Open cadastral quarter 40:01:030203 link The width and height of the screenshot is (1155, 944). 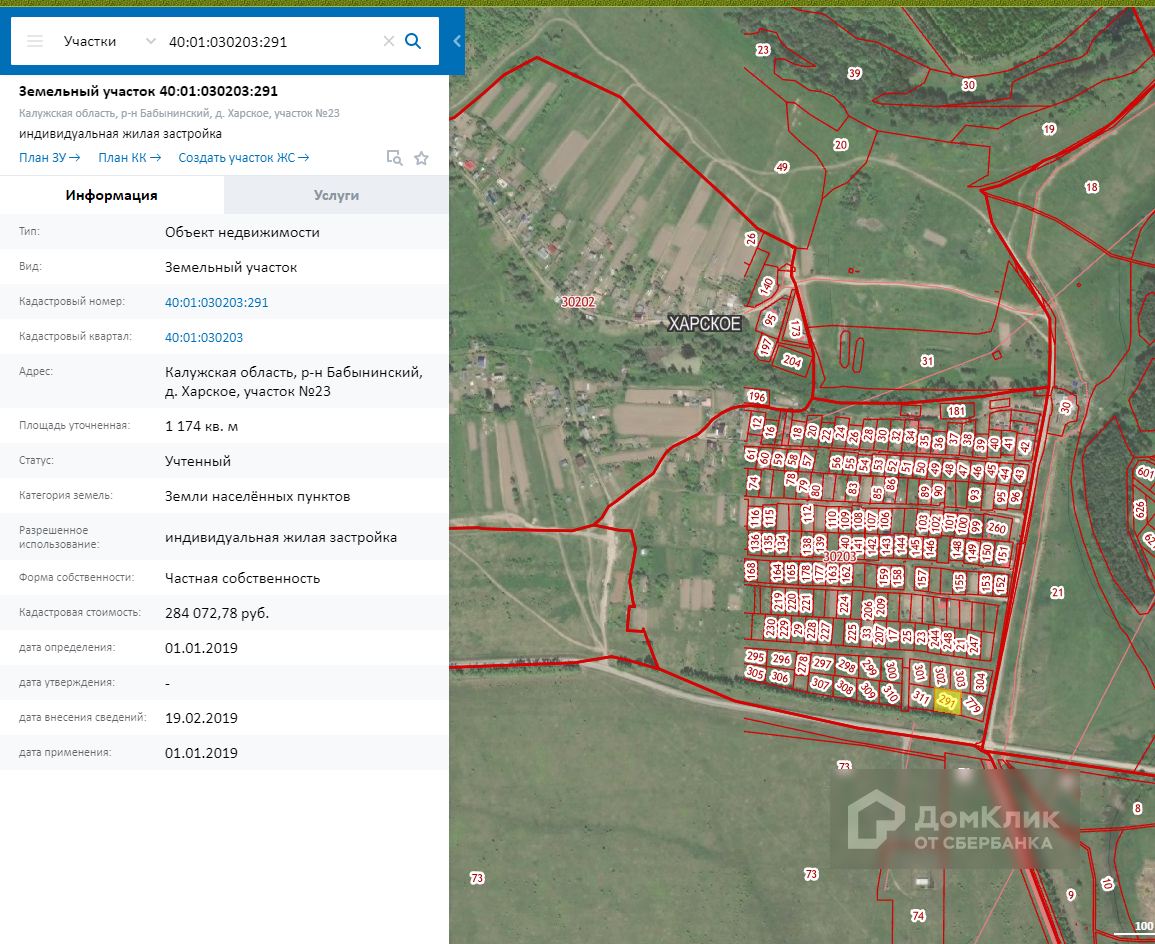pos(204,337)
